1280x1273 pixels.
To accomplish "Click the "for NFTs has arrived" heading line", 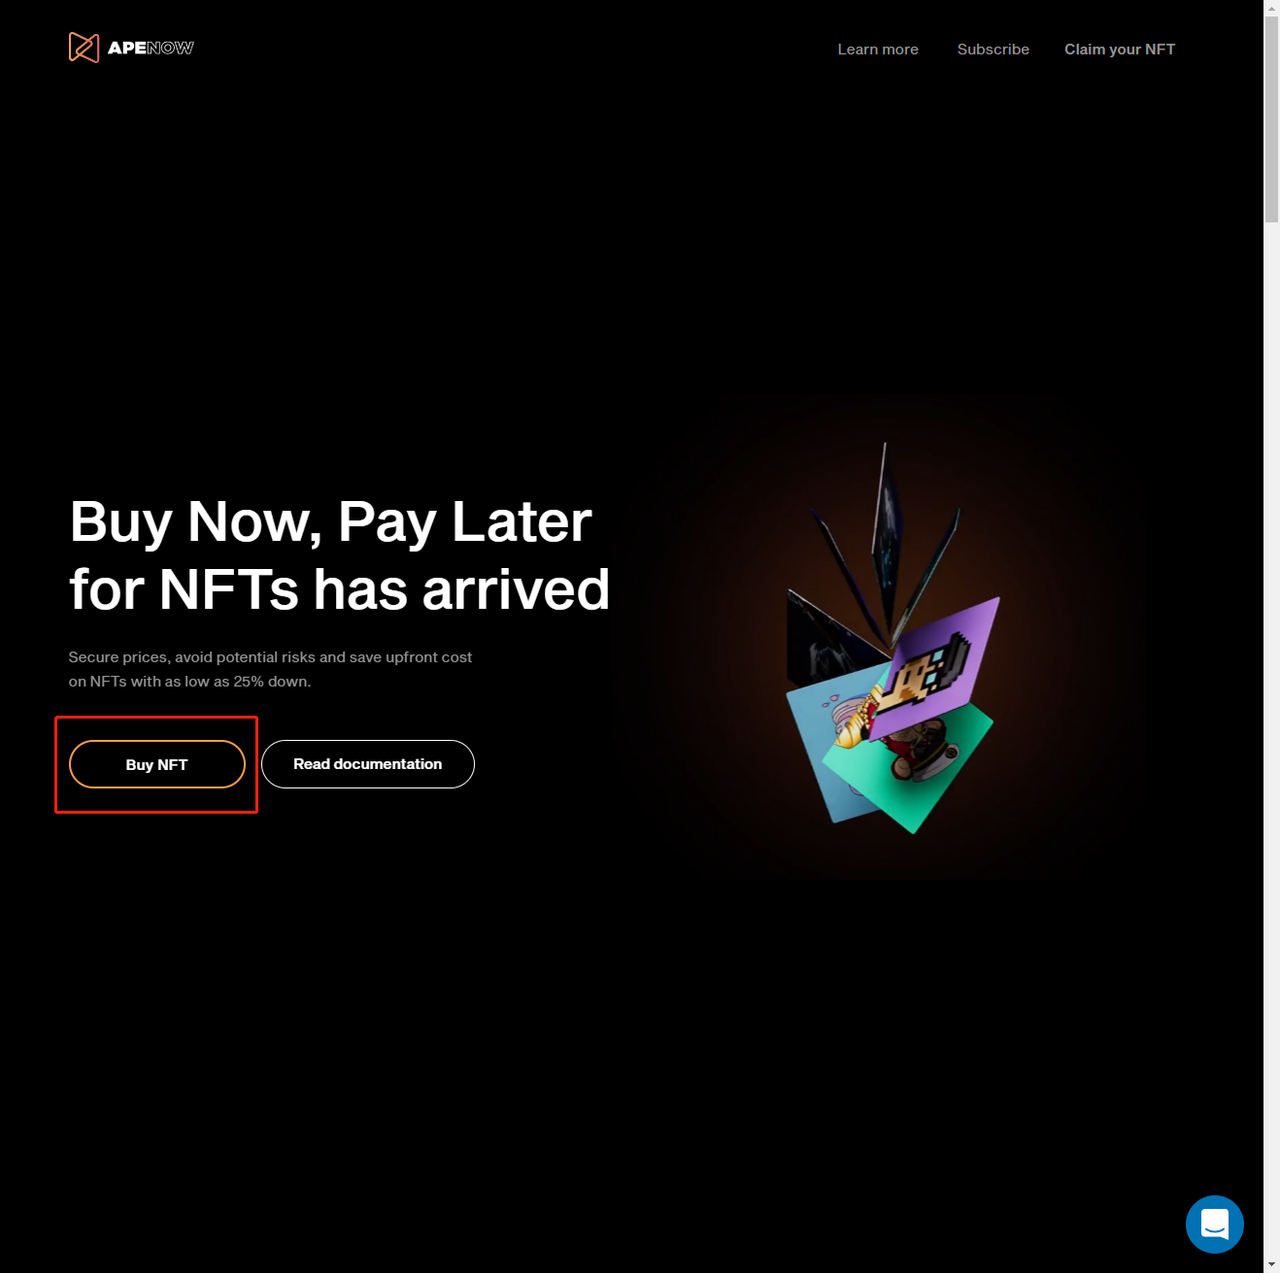I will pos(339,589).
